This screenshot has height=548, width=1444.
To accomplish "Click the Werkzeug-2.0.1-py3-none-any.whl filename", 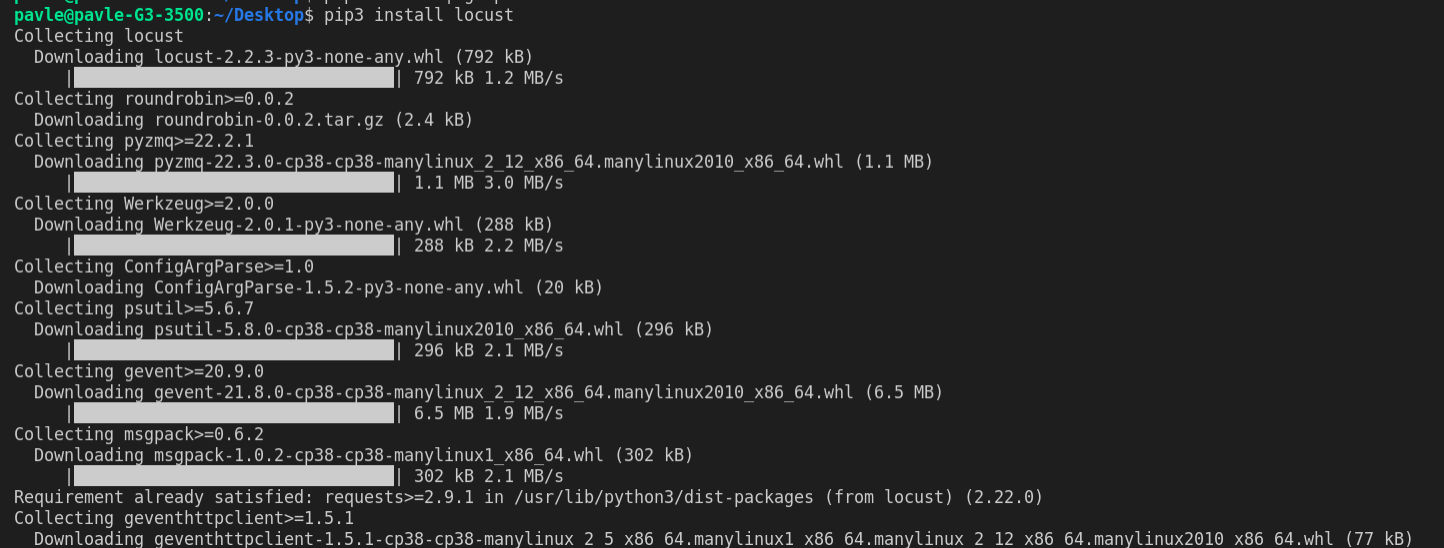I will 309,225.
